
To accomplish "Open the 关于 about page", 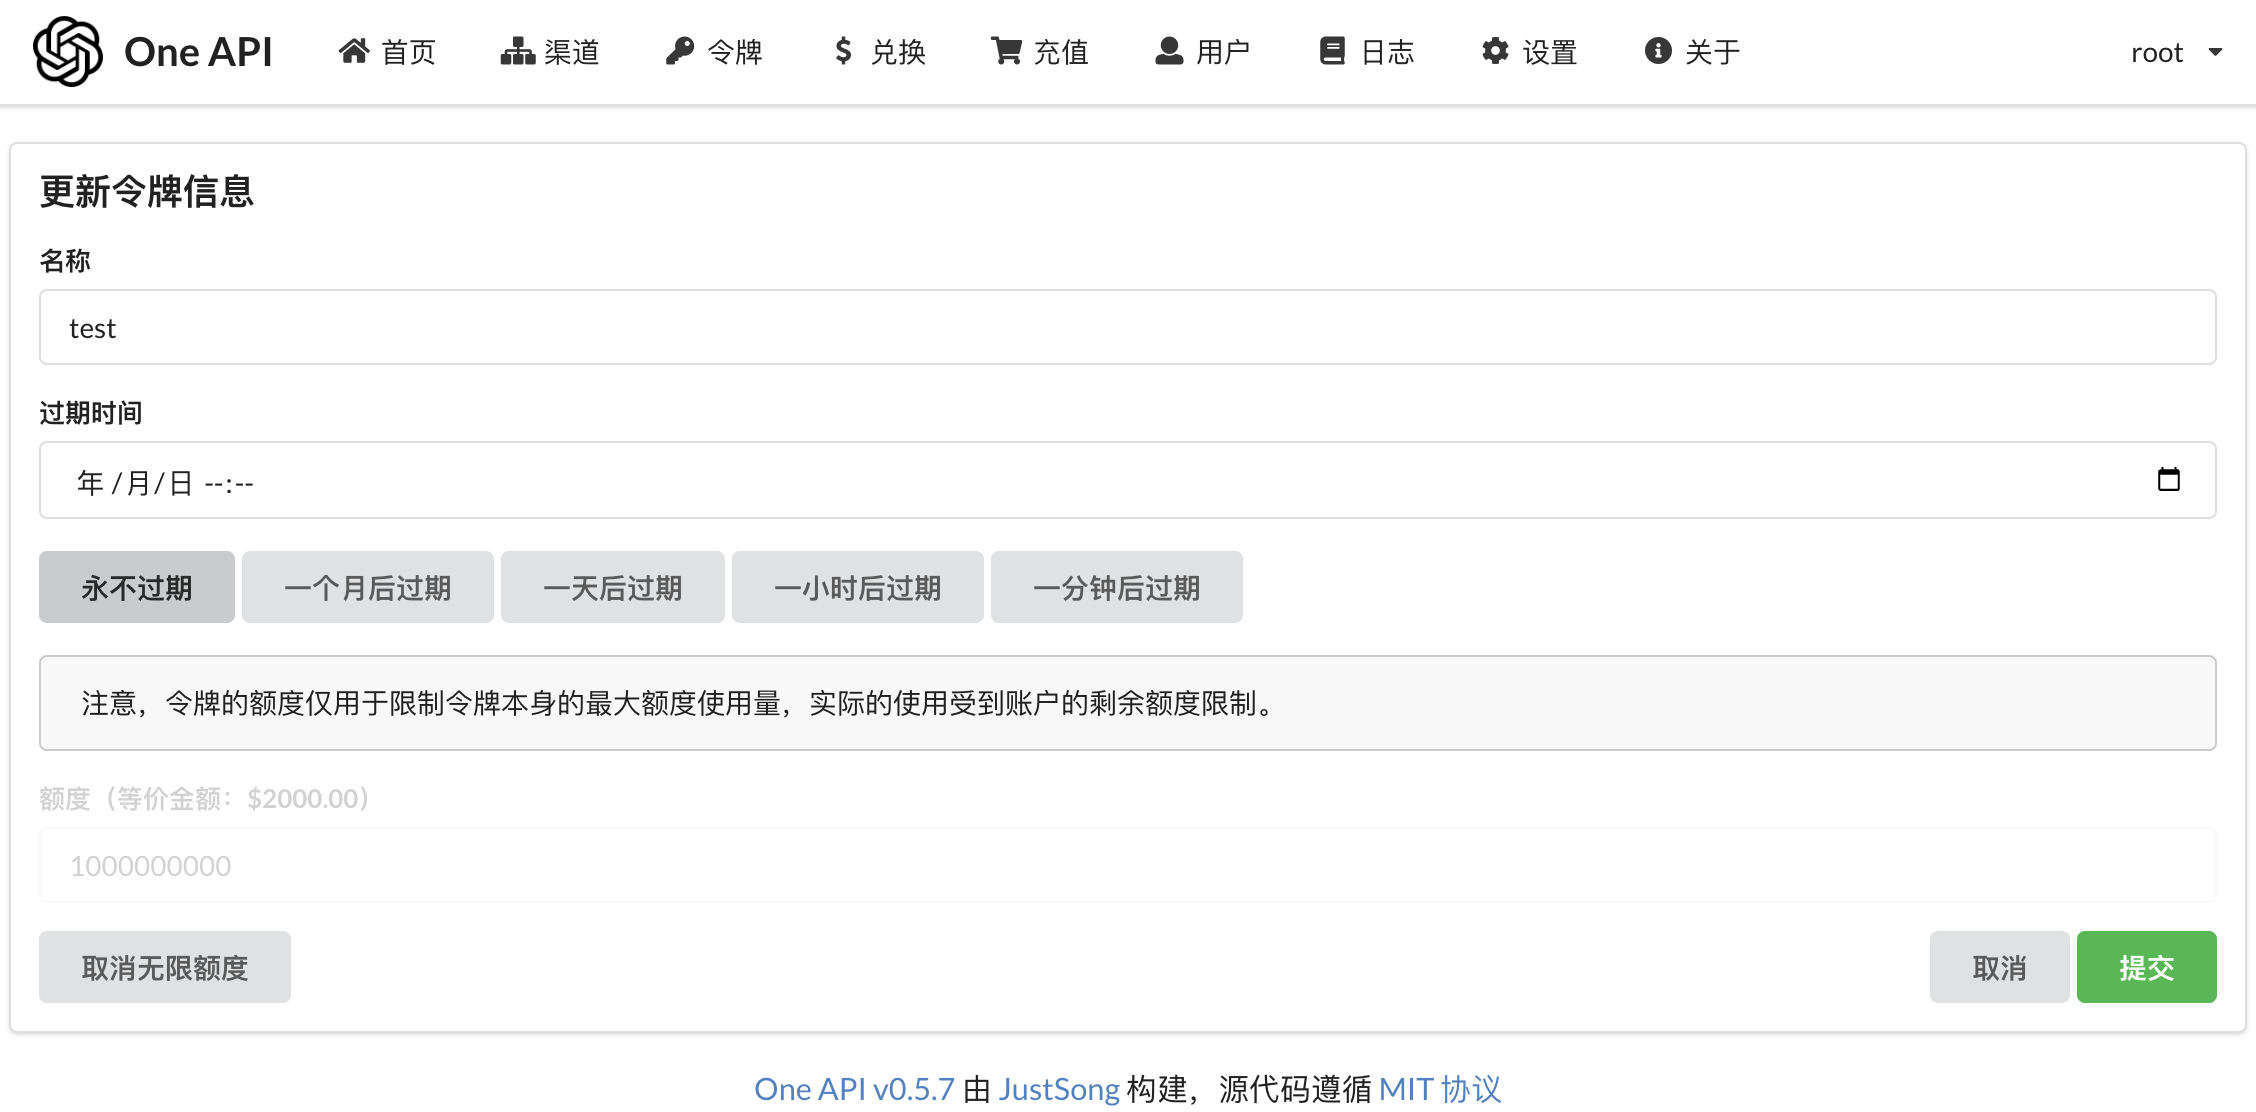I will [1693, 52].
